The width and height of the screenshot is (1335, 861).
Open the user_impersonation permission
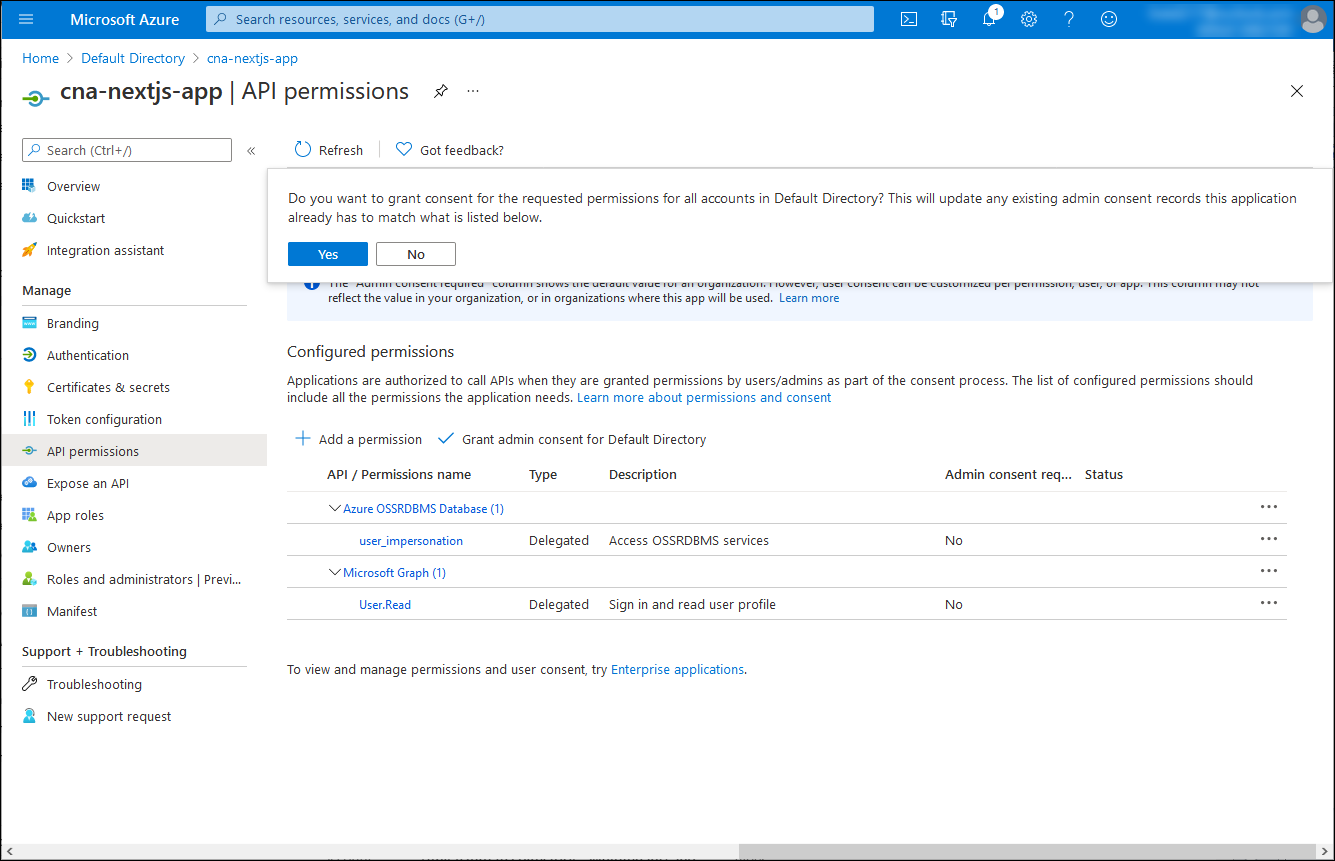point(411,540)
